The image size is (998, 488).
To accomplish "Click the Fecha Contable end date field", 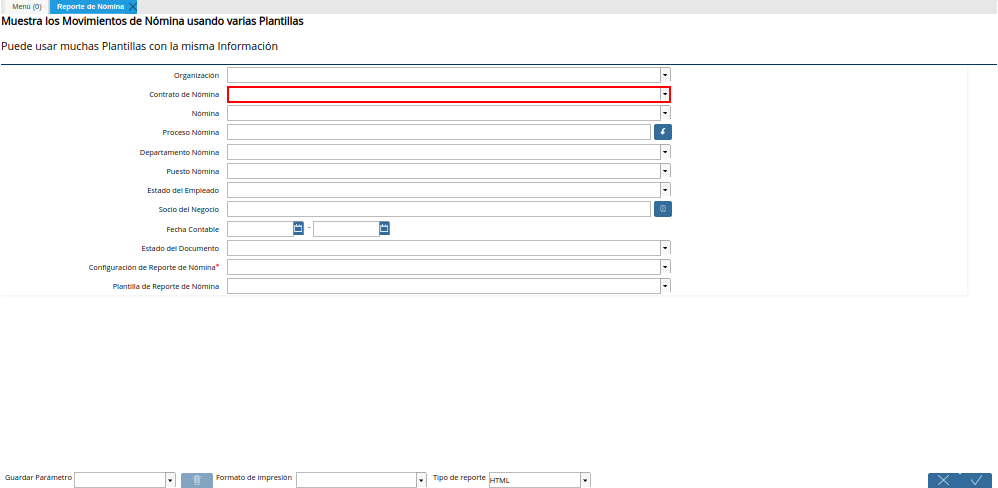I will click(x=346, y=229).
